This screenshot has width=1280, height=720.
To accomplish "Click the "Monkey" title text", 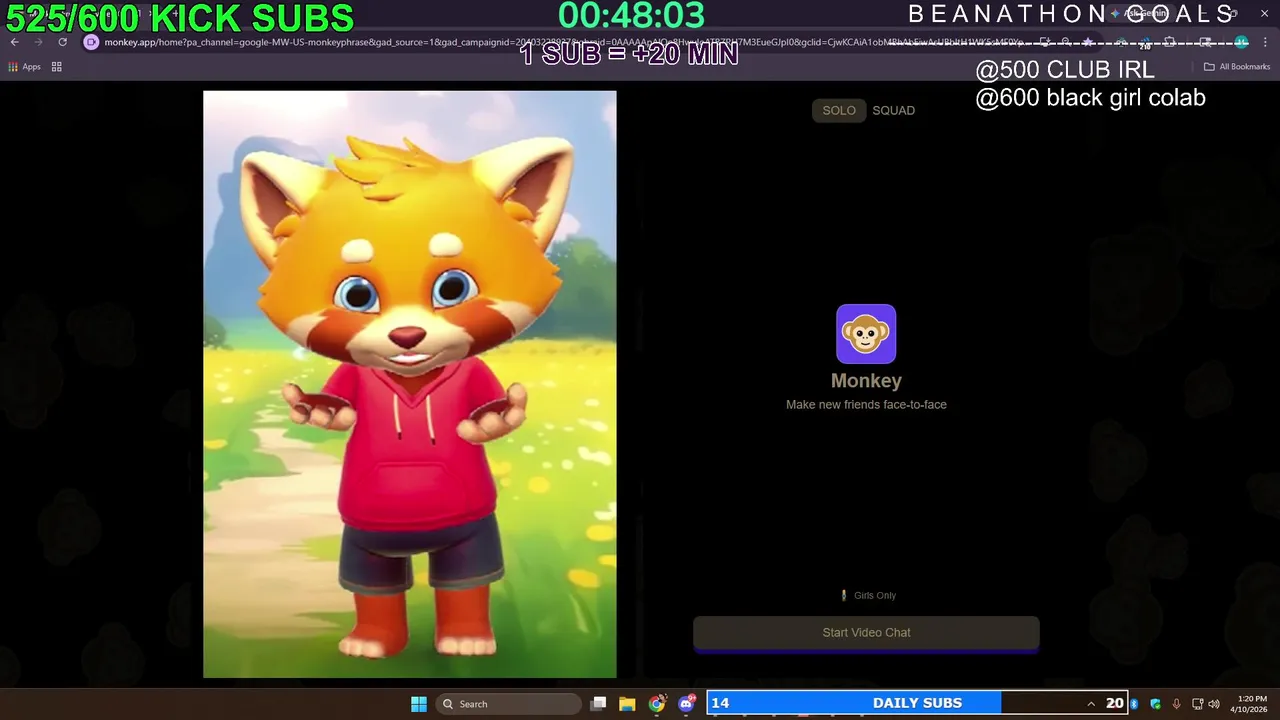I will [x=866, y=381].
